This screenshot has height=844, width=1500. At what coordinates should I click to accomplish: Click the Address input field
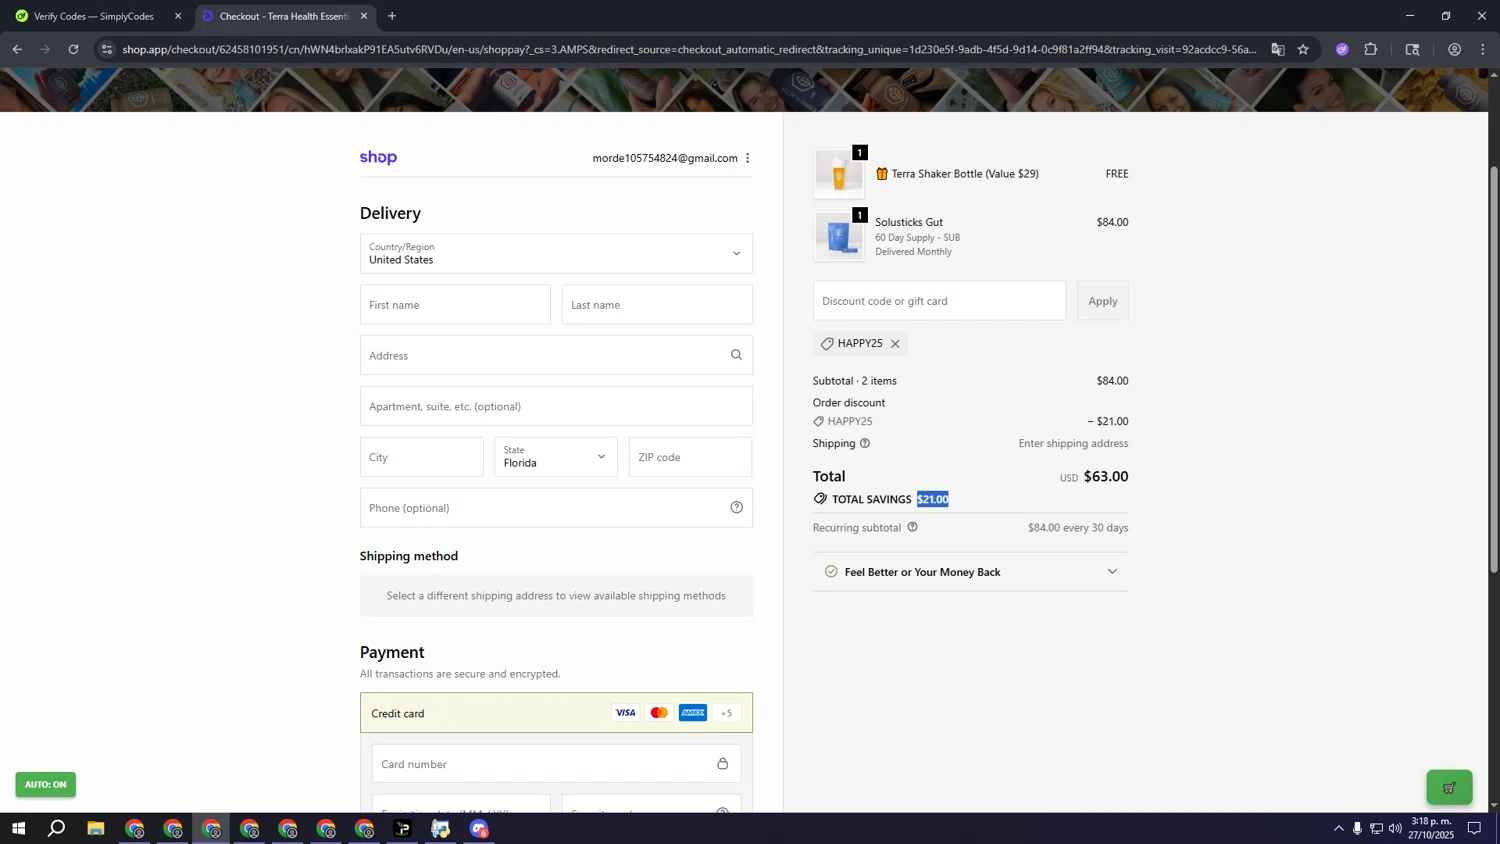(x=556, y=355)
